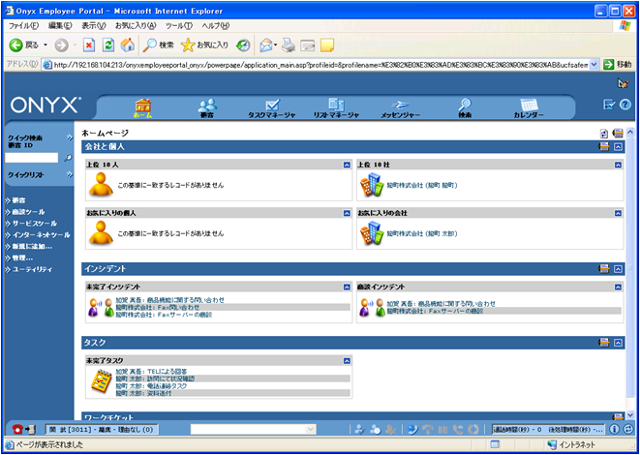Image resolution: width=640 pixels, height=455 pixels.
Task: Collapse the 上位 10 社 panel
Action: click(x=618, y=165)
